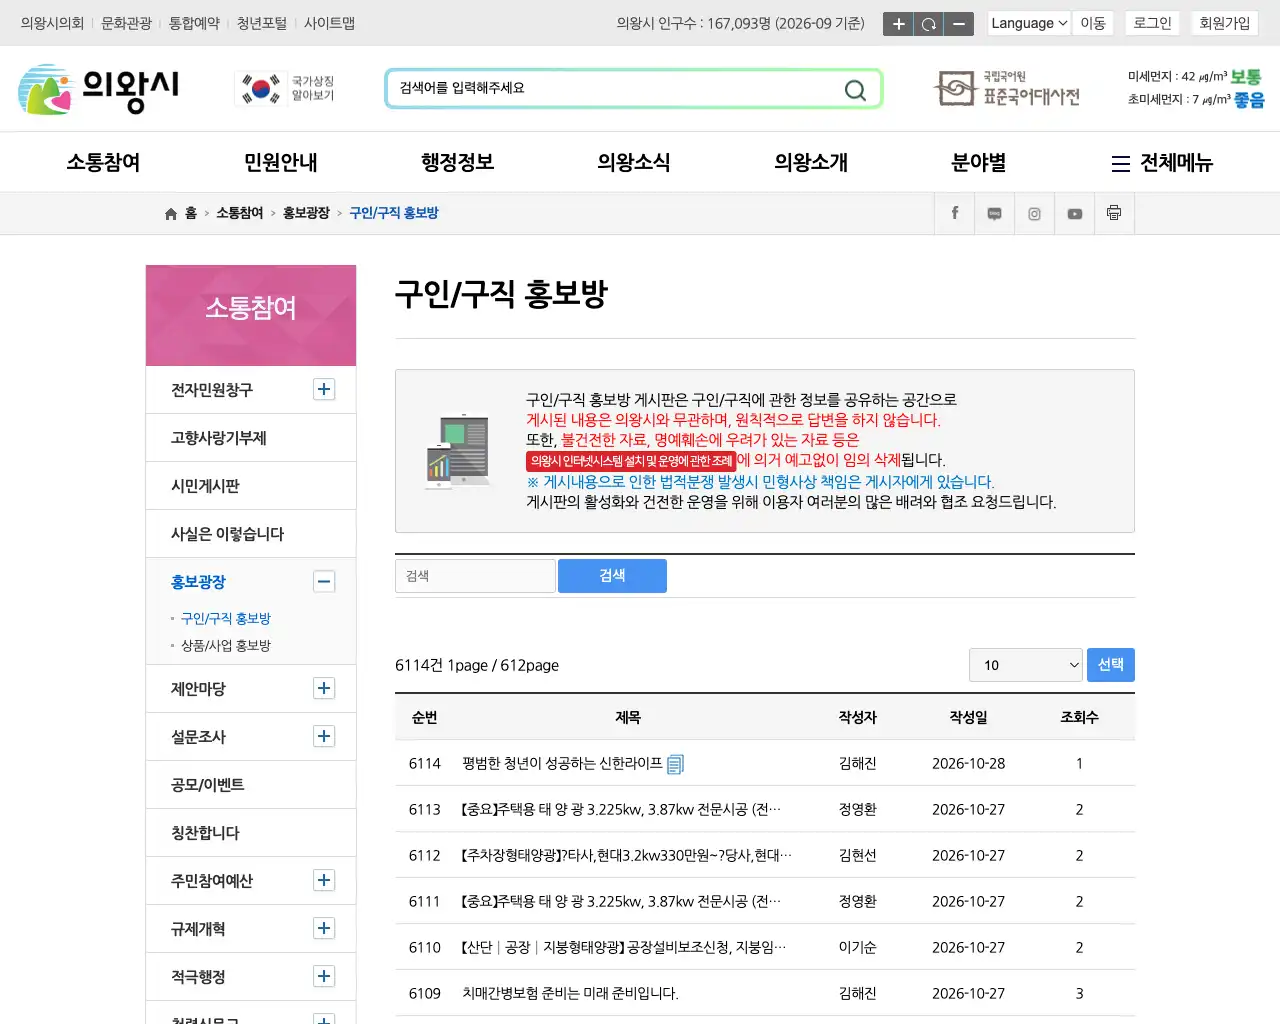Expand the 전자민원창구 sidebar section
This screenshot has width=1280, height=1024.
[324, 390]
